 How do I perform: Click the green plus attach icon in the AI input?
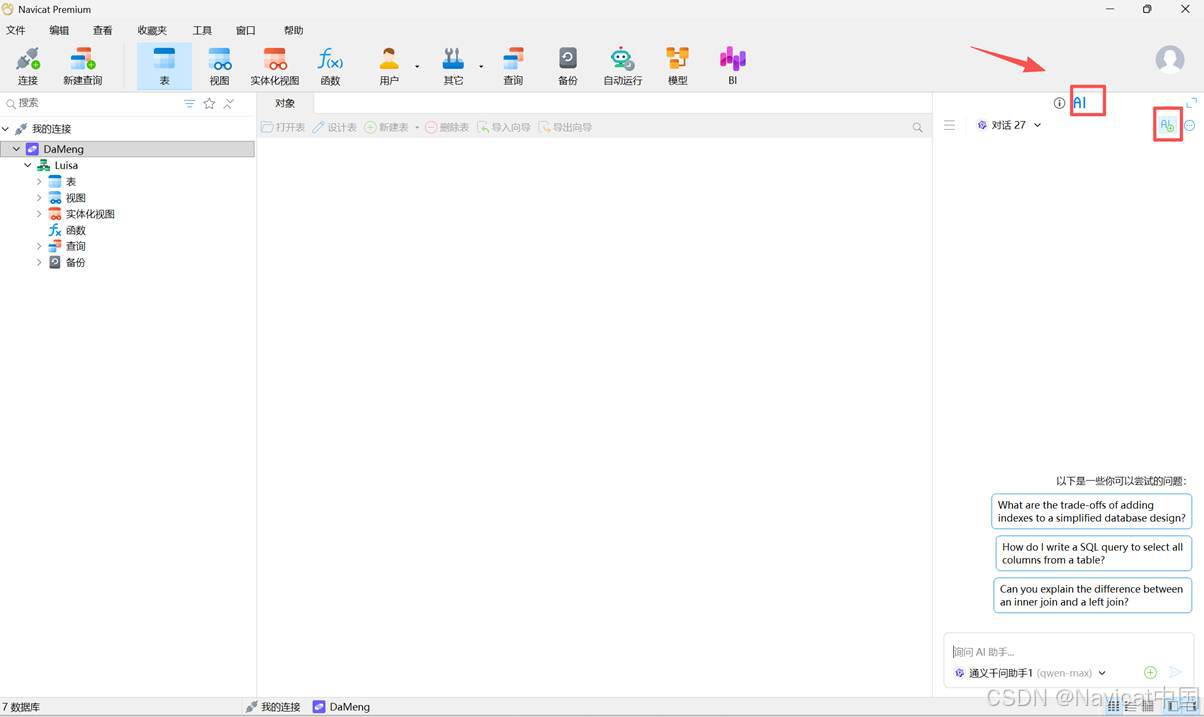1150,673
